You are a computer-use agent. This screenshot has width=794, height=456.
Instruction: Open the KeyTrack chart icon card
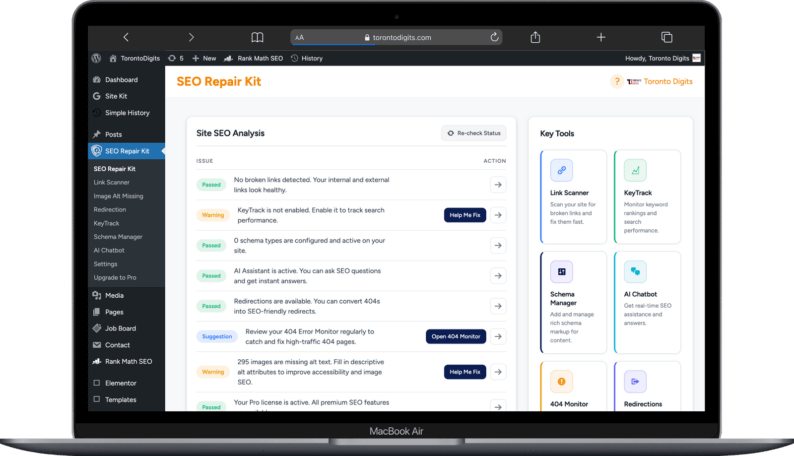634,170
